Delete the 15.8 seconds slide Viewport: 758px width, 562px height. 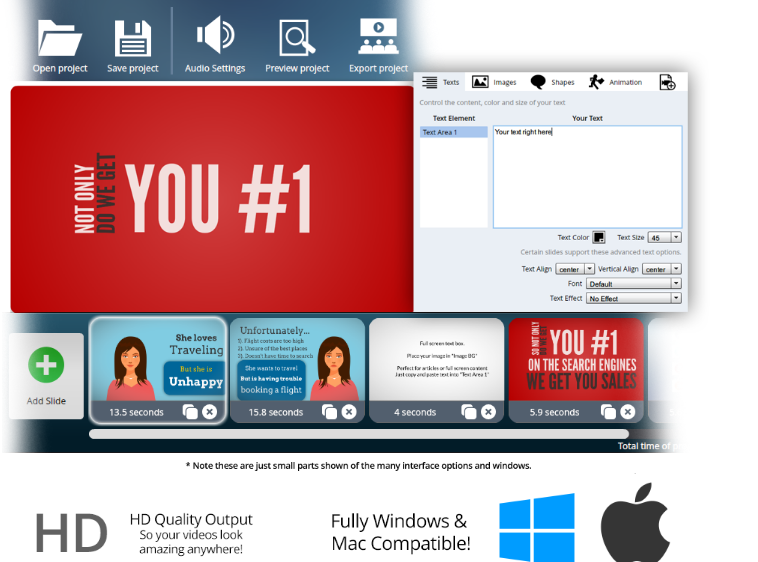(x=349, y=412)
